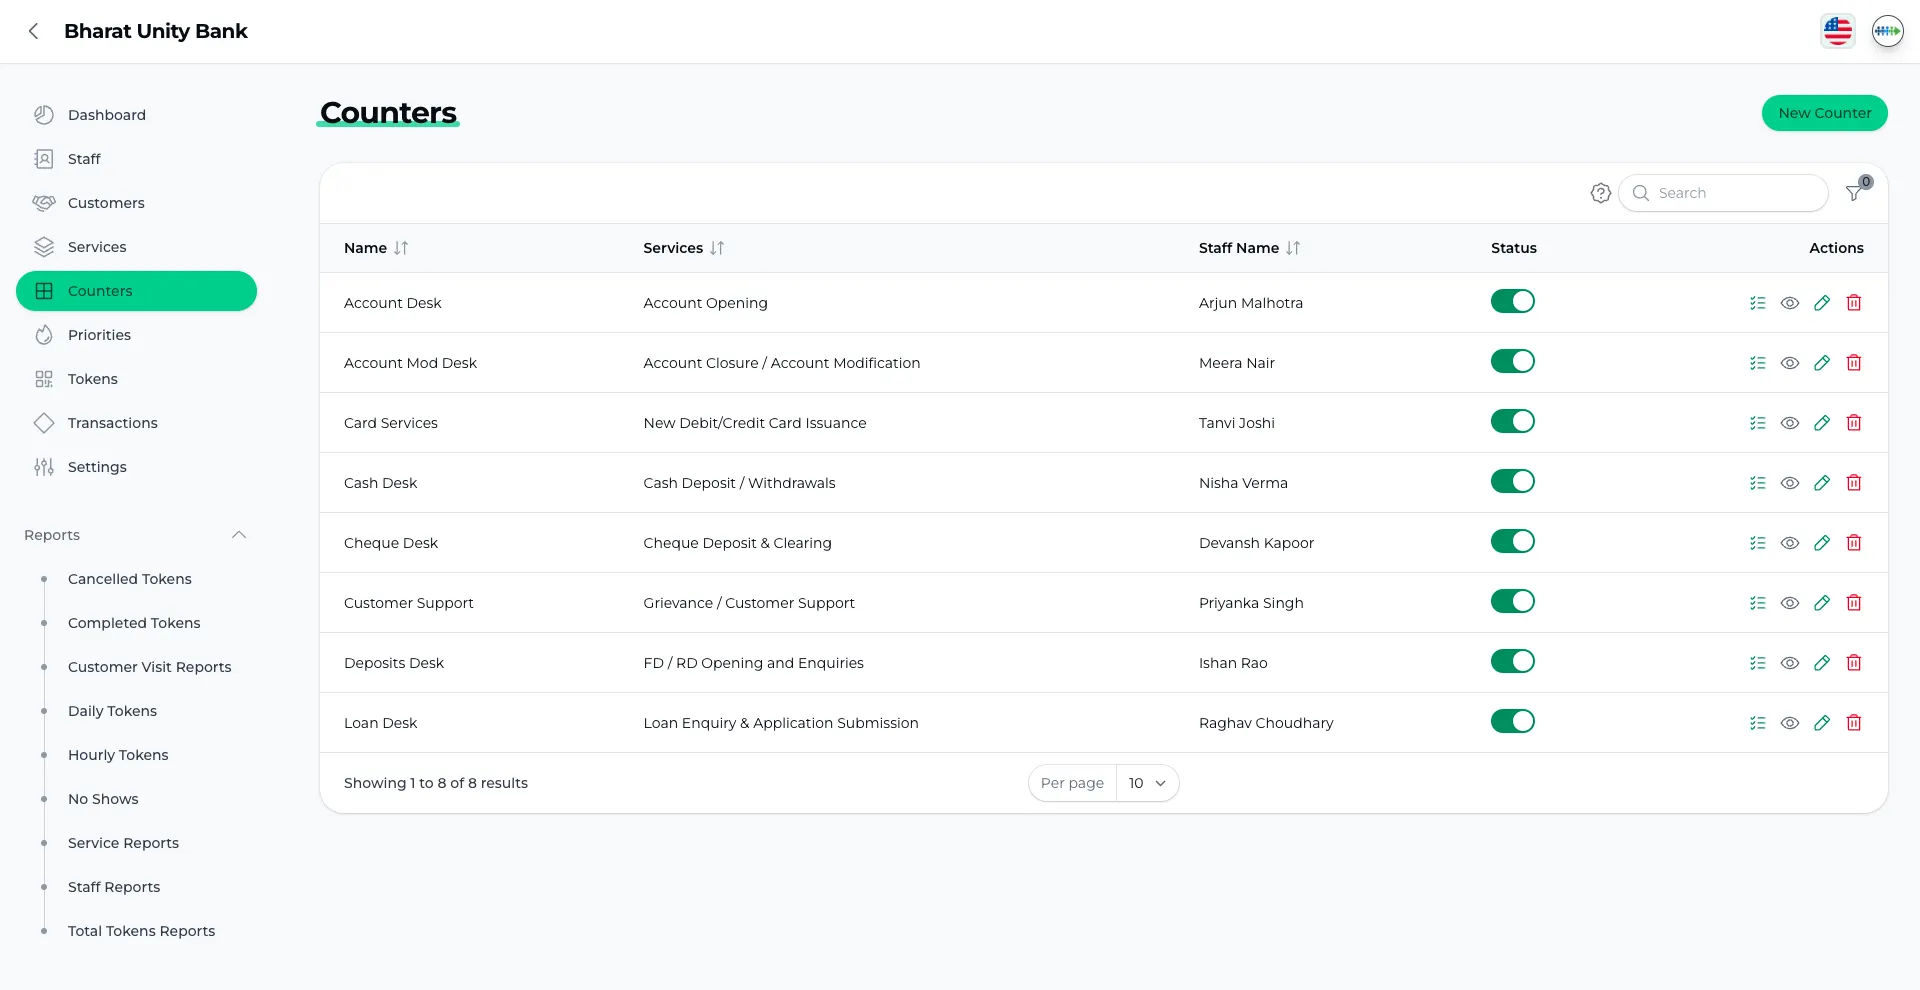Open the Per page dropdown

[x=1146, y=783]
